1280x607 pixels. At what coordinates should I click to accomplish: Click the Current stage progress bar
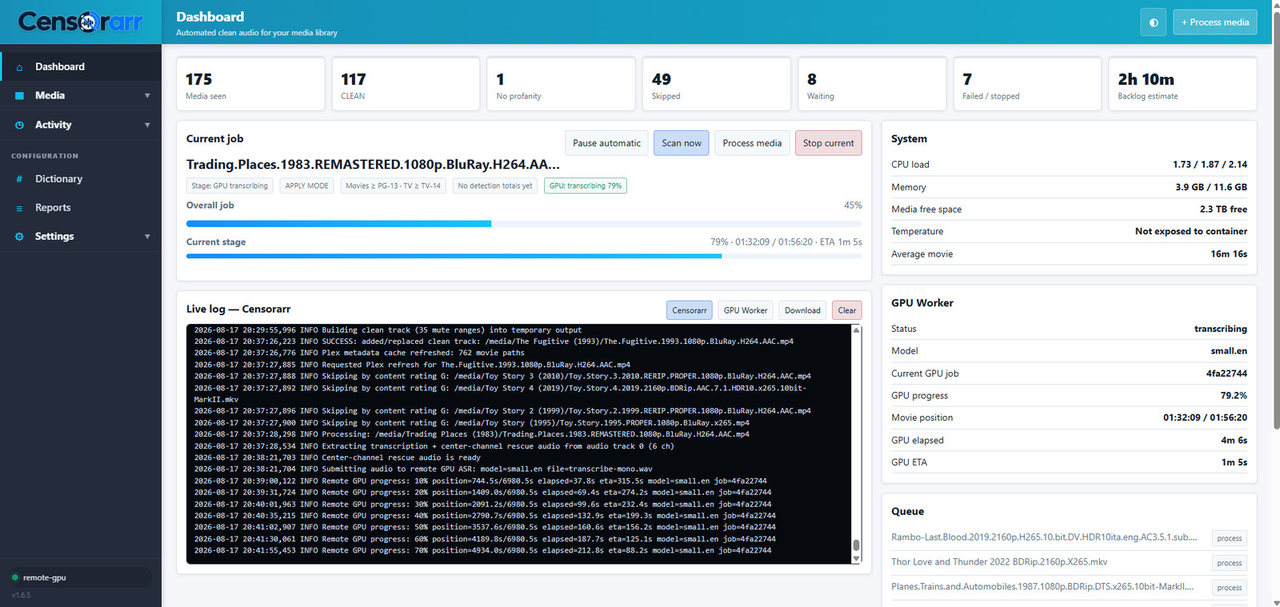(524, 256)
